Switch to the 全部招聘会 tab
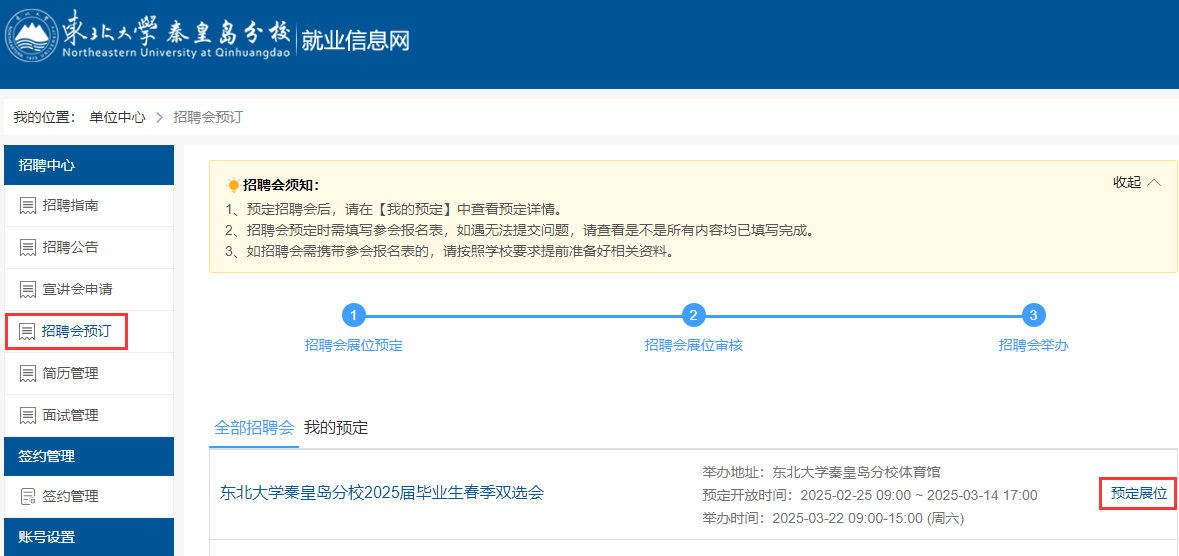 253,428
